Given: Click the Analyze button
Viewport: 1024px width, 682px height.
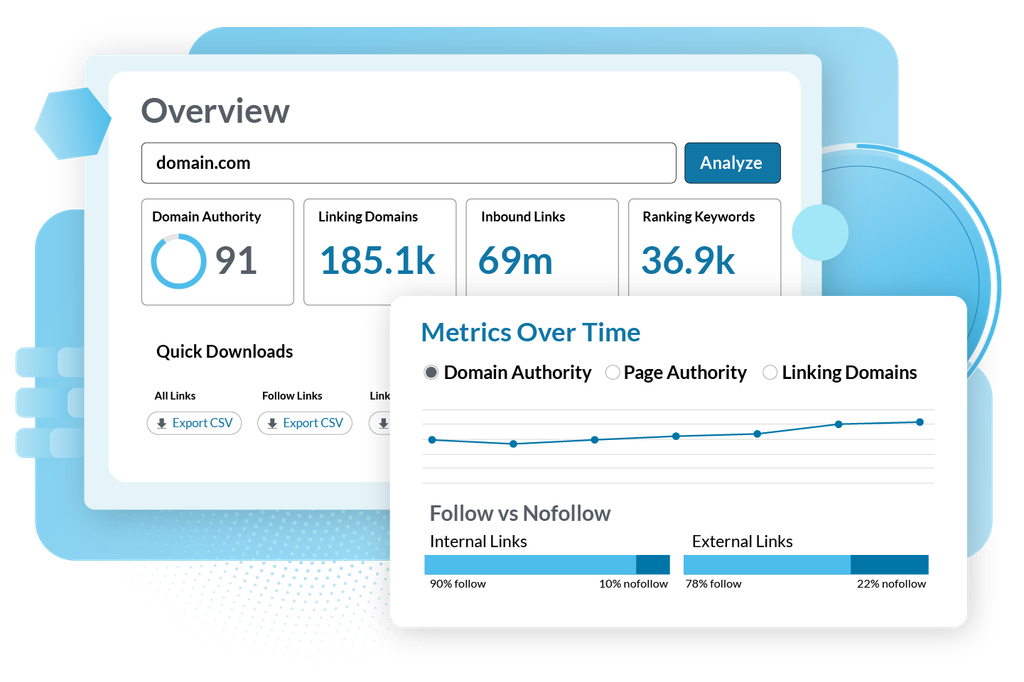Looking at the screenshot, I should 732,163.
